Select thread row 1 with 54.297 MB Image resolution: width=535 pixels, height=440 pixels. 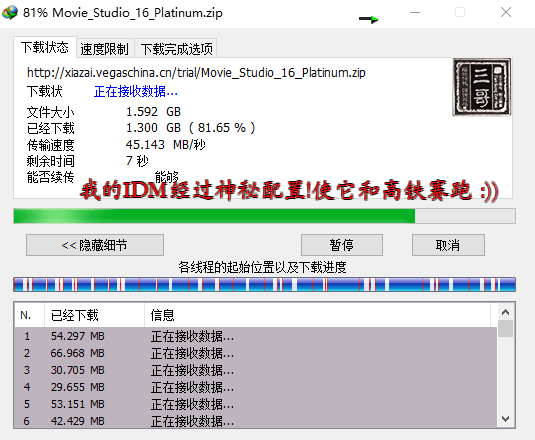(x=256, y=336)
